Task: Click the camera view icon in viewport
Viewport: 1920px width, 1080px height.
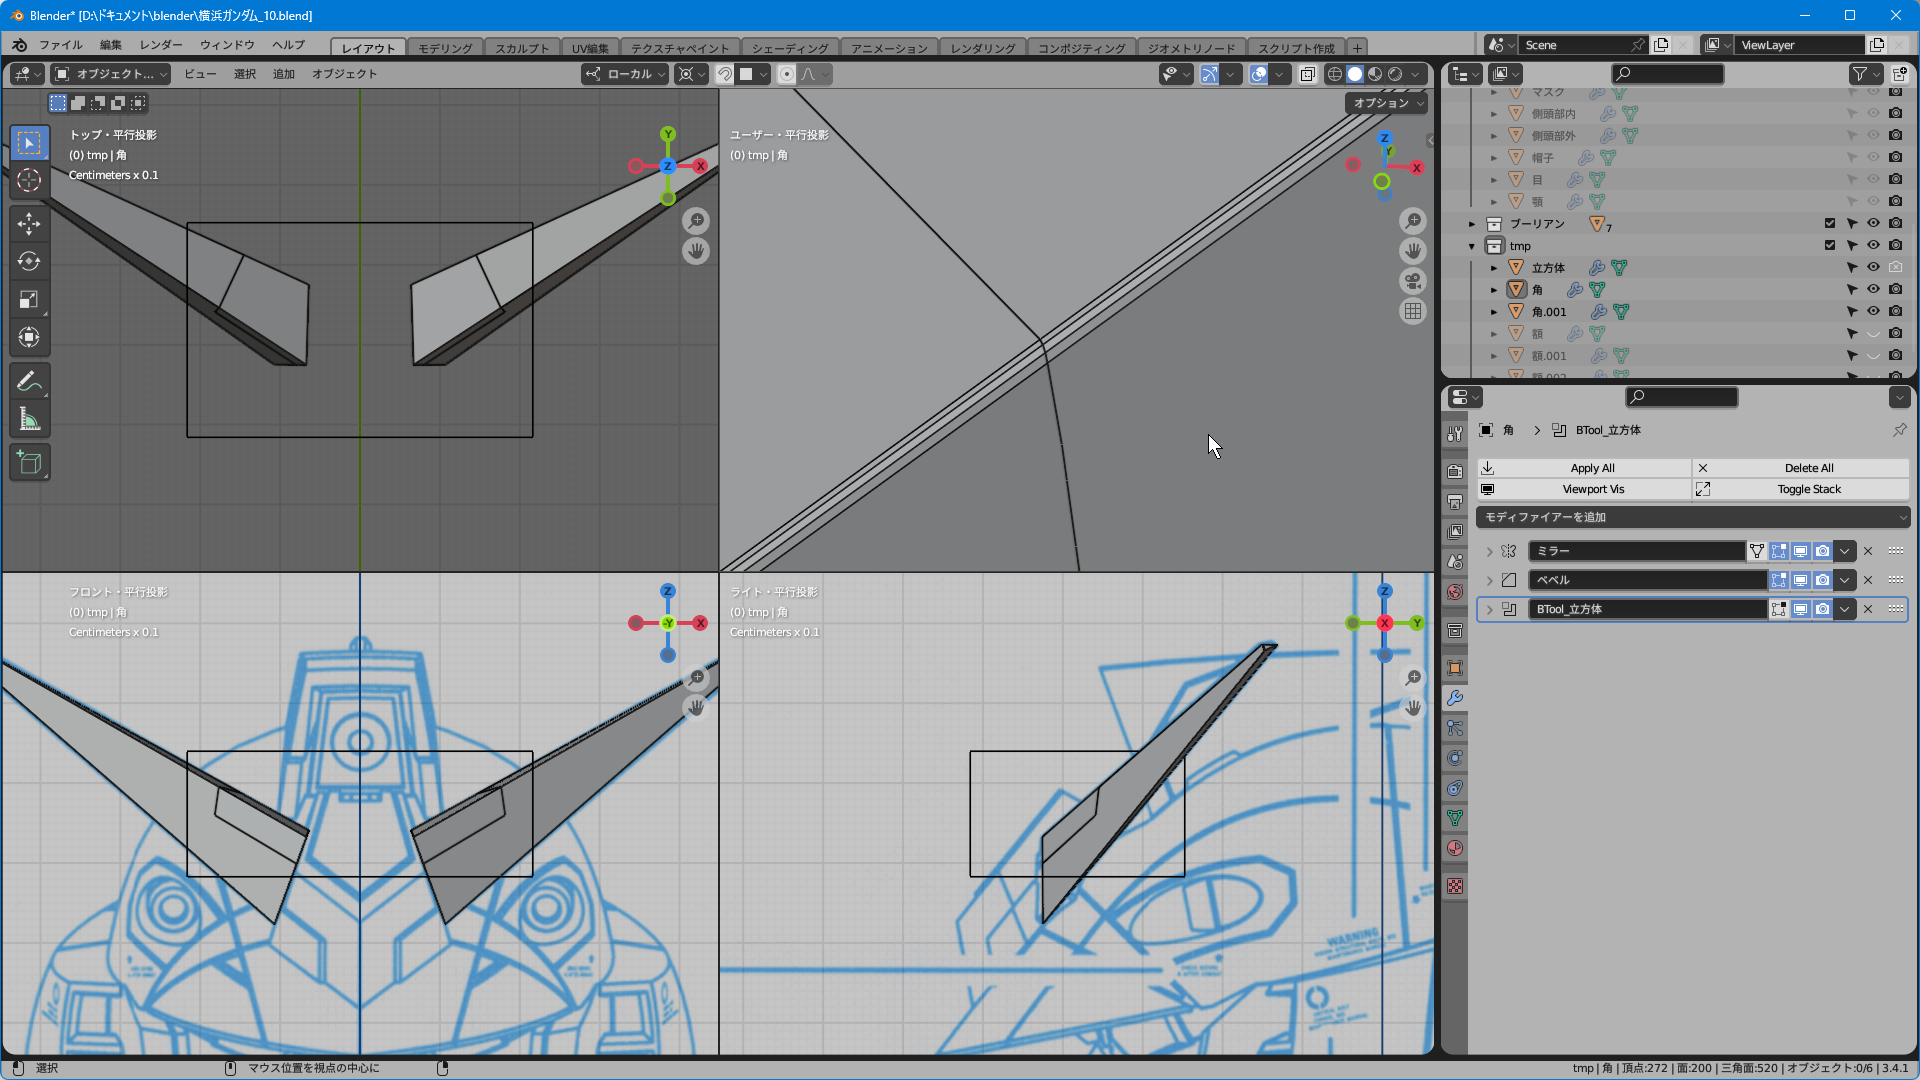Action: (1412, 281)
